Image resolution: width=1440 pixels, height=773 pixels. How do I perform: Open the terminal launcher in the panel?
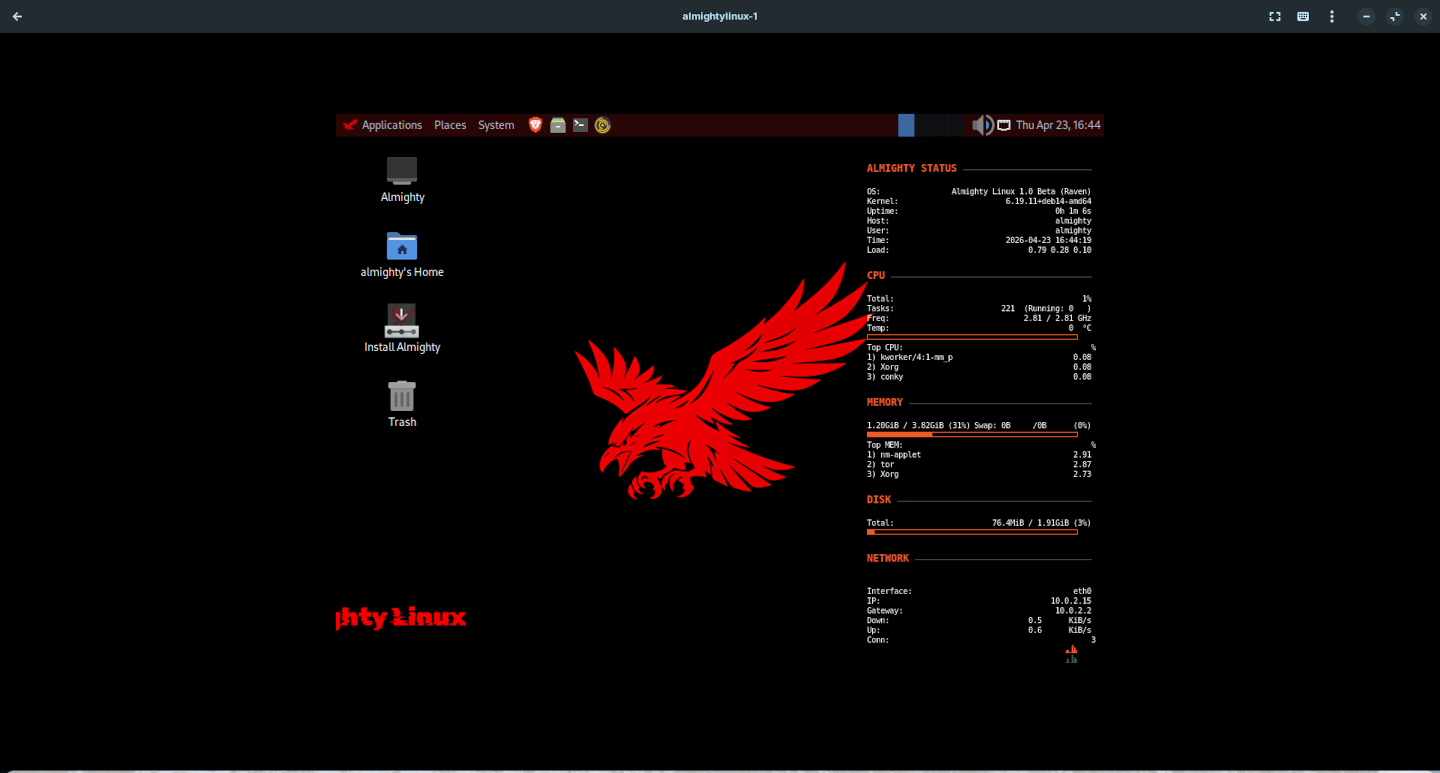[x=580, y=125]
